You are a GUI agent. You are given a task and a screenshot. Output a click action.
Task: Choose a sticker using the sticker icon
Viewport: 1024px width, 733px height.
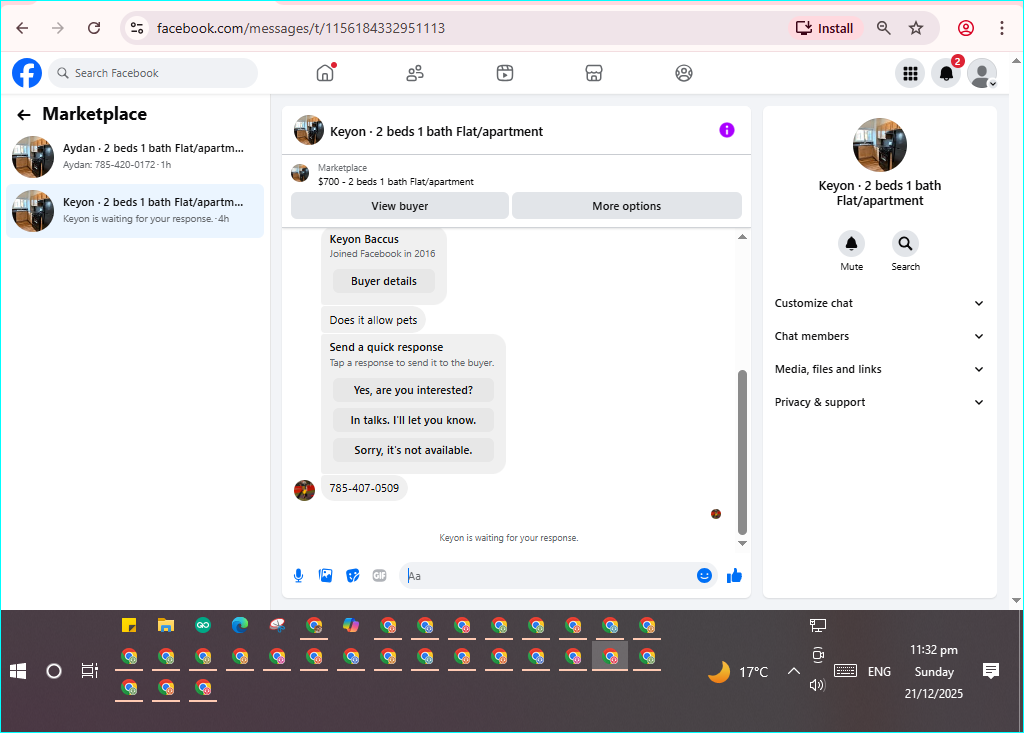pyautogui.click(x=353, y=576)
